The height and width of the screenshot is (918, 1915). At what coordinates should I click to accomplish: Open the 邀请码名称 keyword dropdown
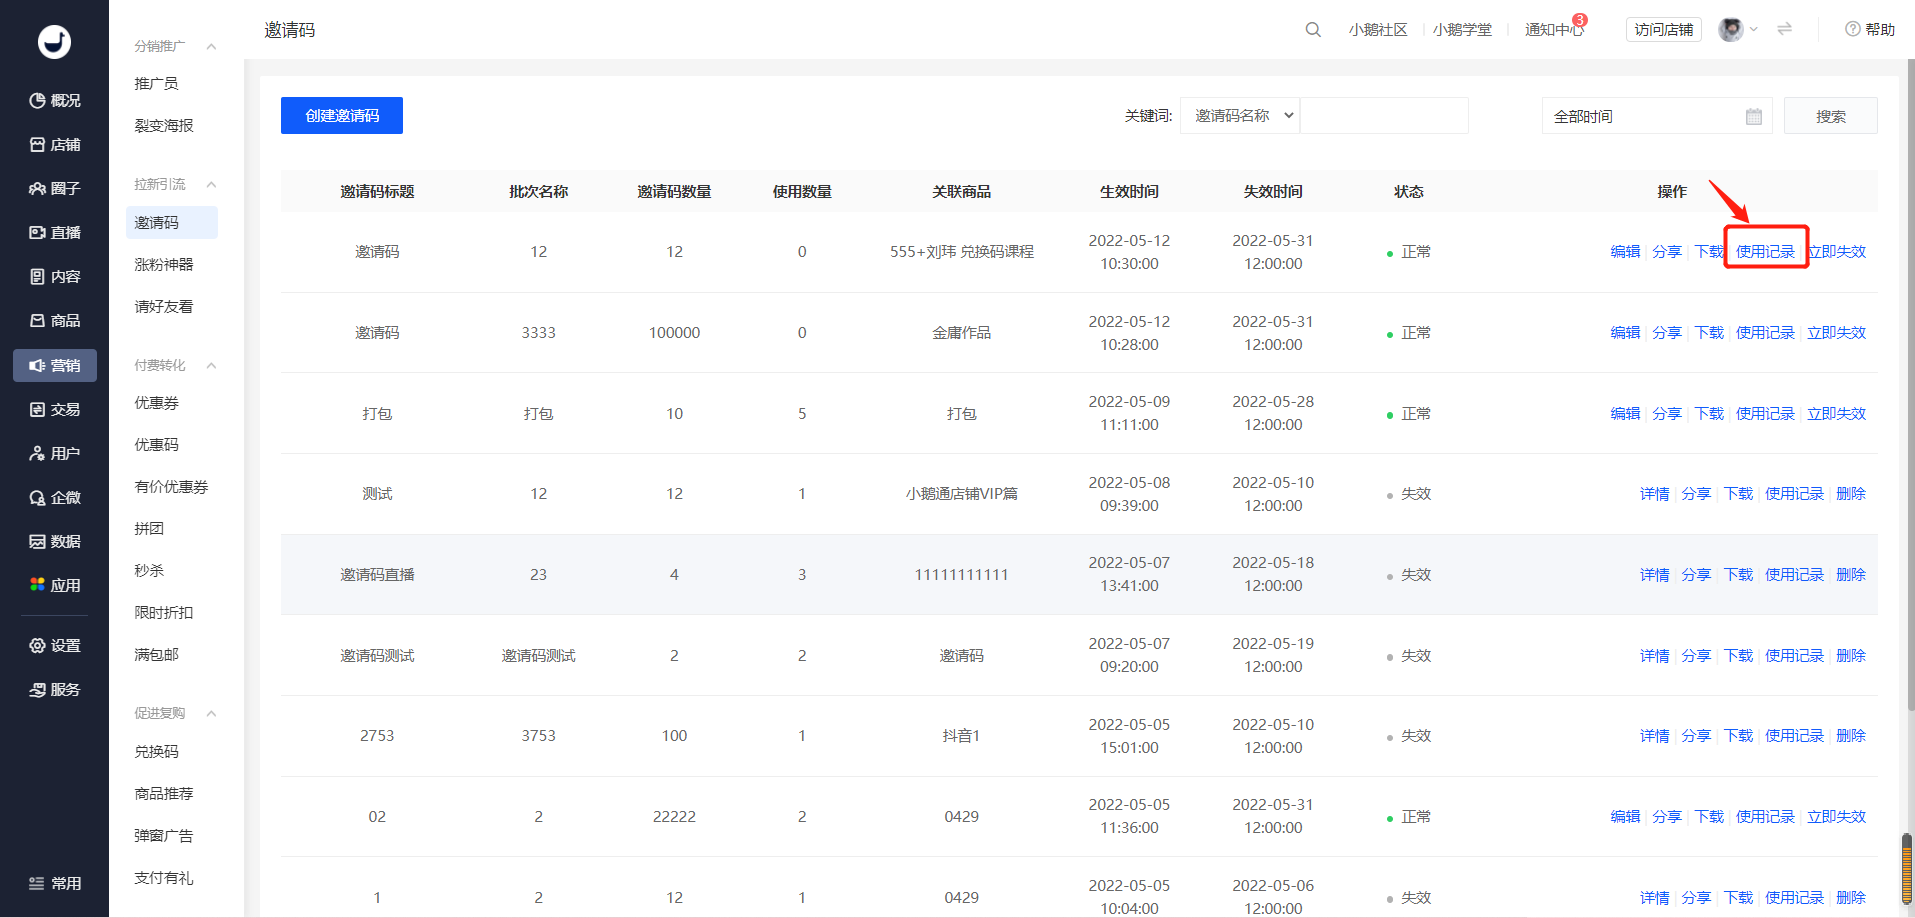[x=1240, y=115]
